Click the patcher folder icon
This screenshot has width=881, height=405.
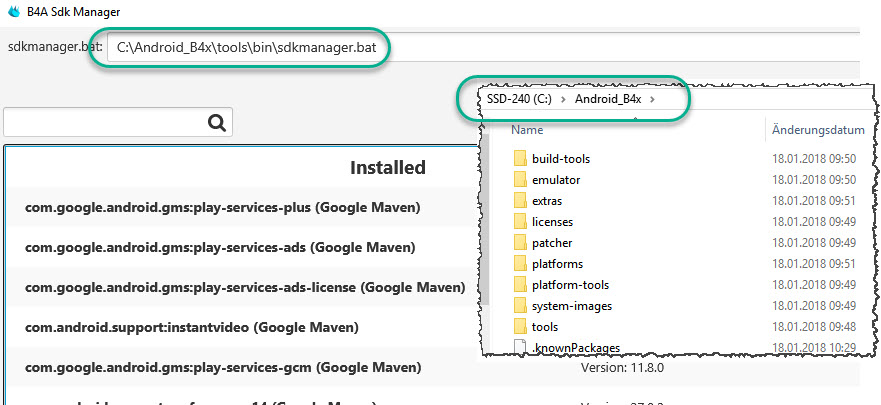point(520,243)
